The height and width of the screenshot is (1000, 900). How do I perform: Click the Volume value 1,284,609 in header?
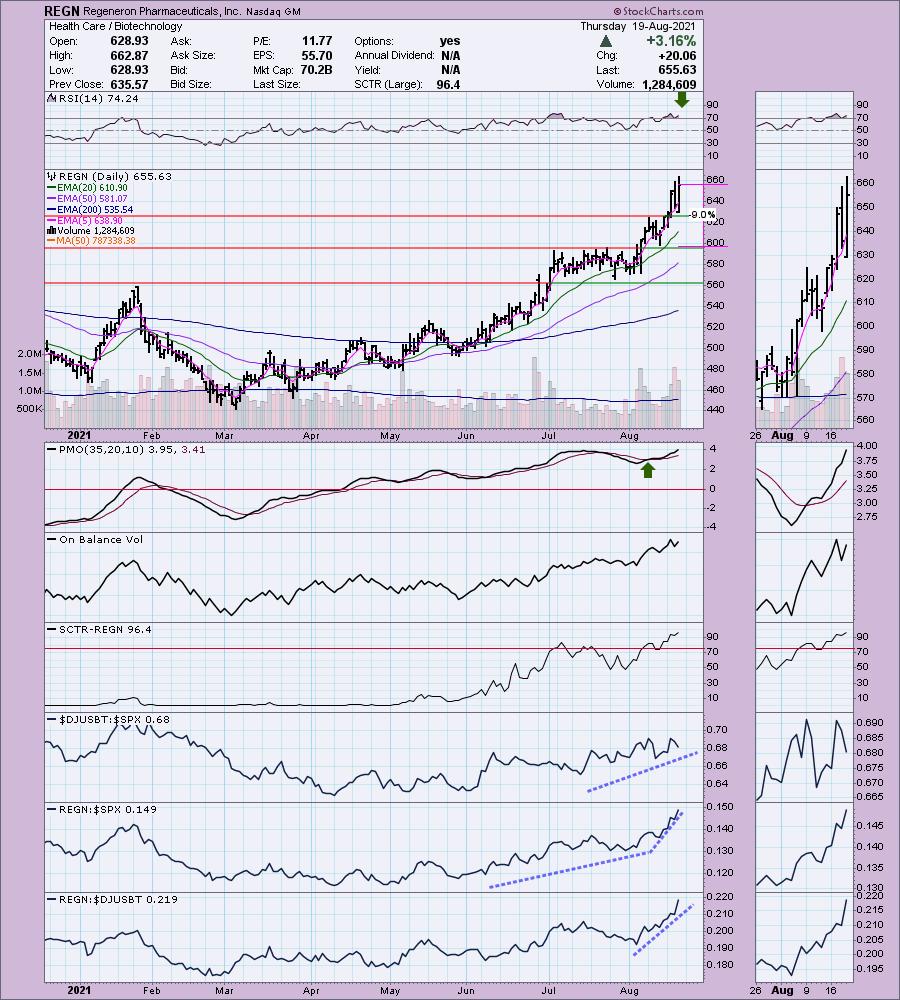pyautogui.click(x=669, y=84)
